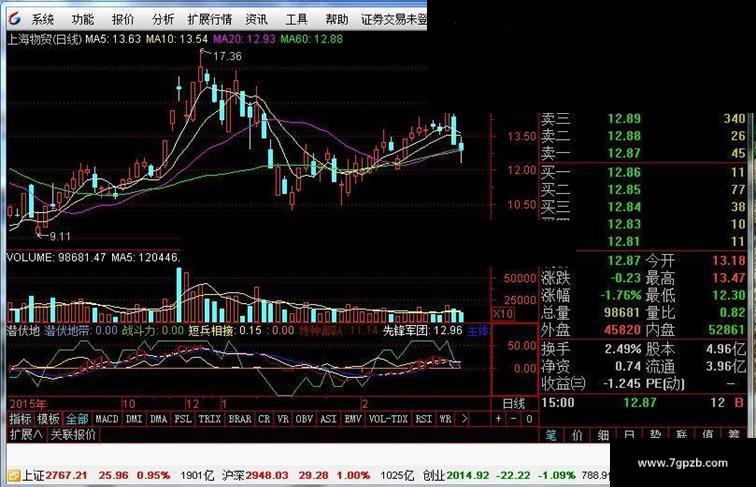Image resolution: width=756 pixels, height=487 pixels.
Task: Click the 沪深 index value 2948.03
Action: [x=267, y=475]
